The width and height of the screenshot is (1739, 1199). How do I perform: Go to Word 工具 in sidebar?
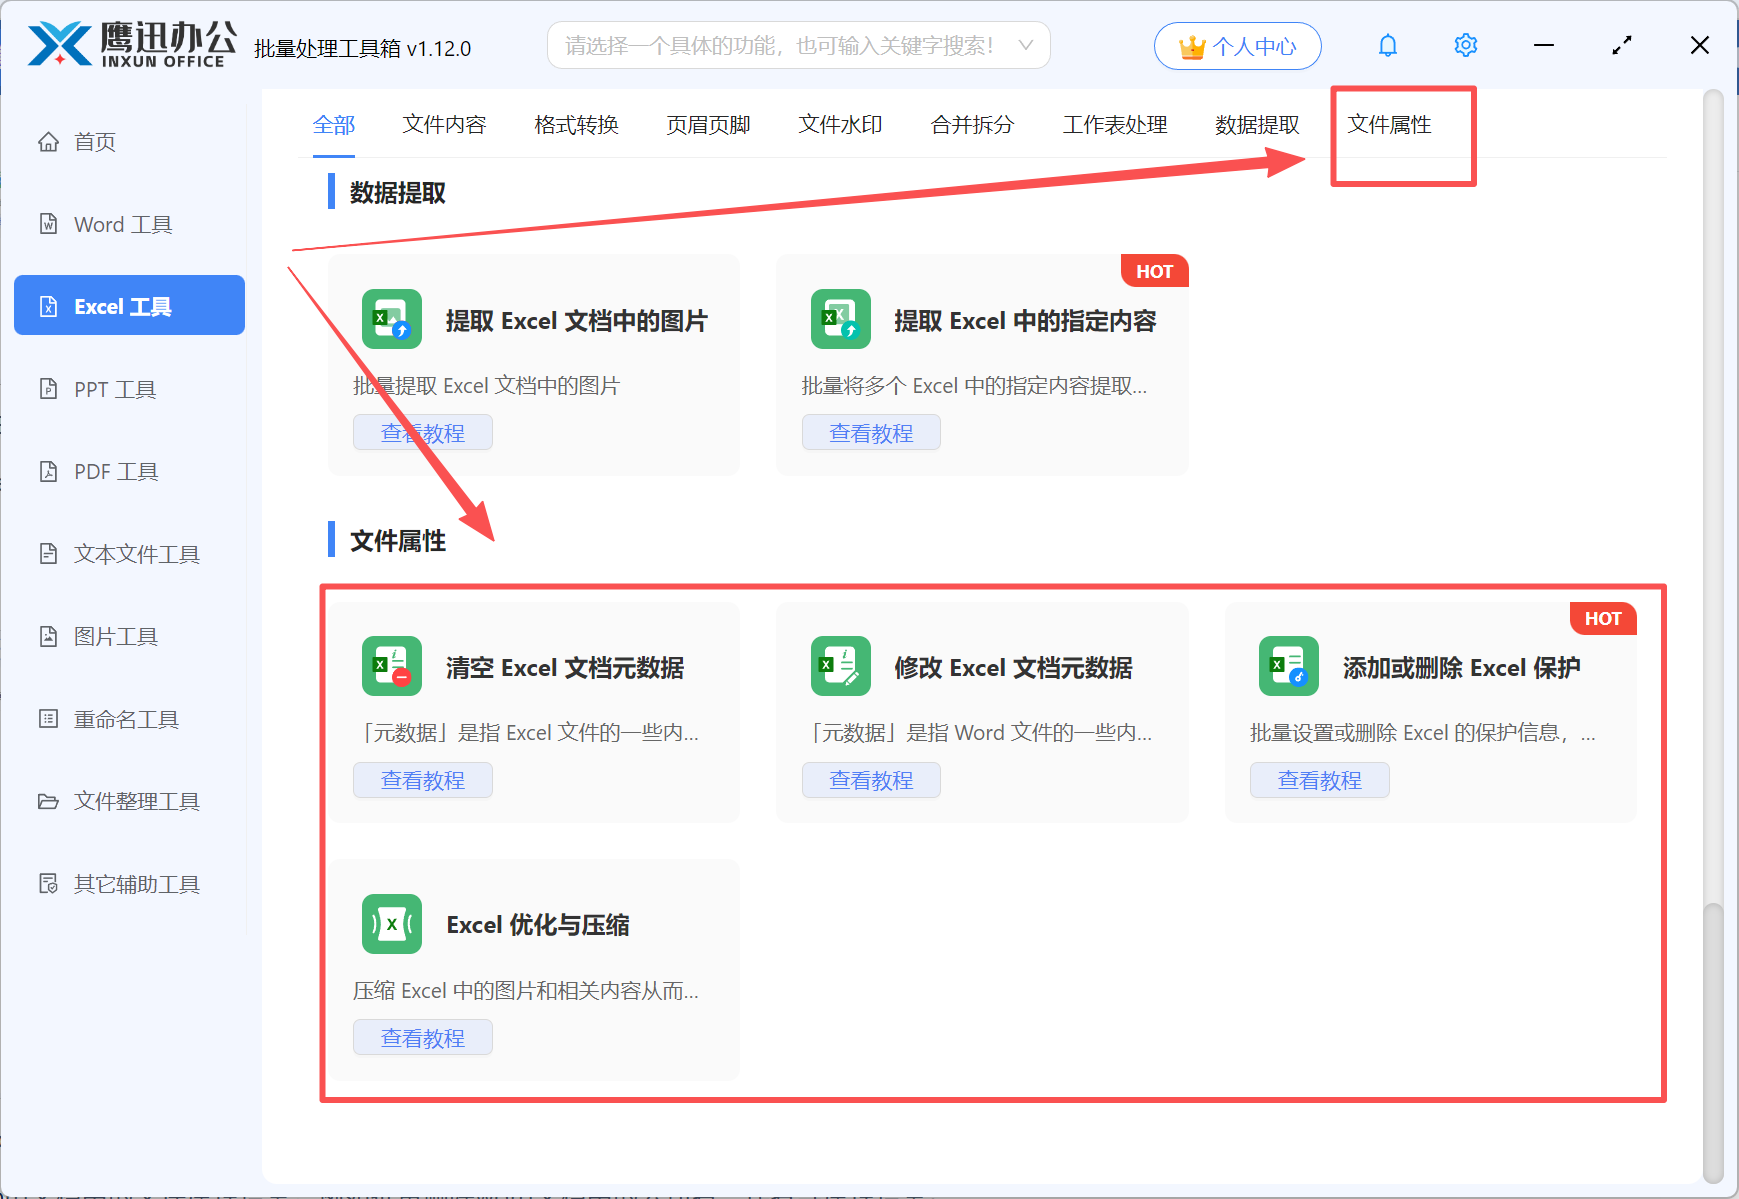pyautogui.click(x=122, y=225)
